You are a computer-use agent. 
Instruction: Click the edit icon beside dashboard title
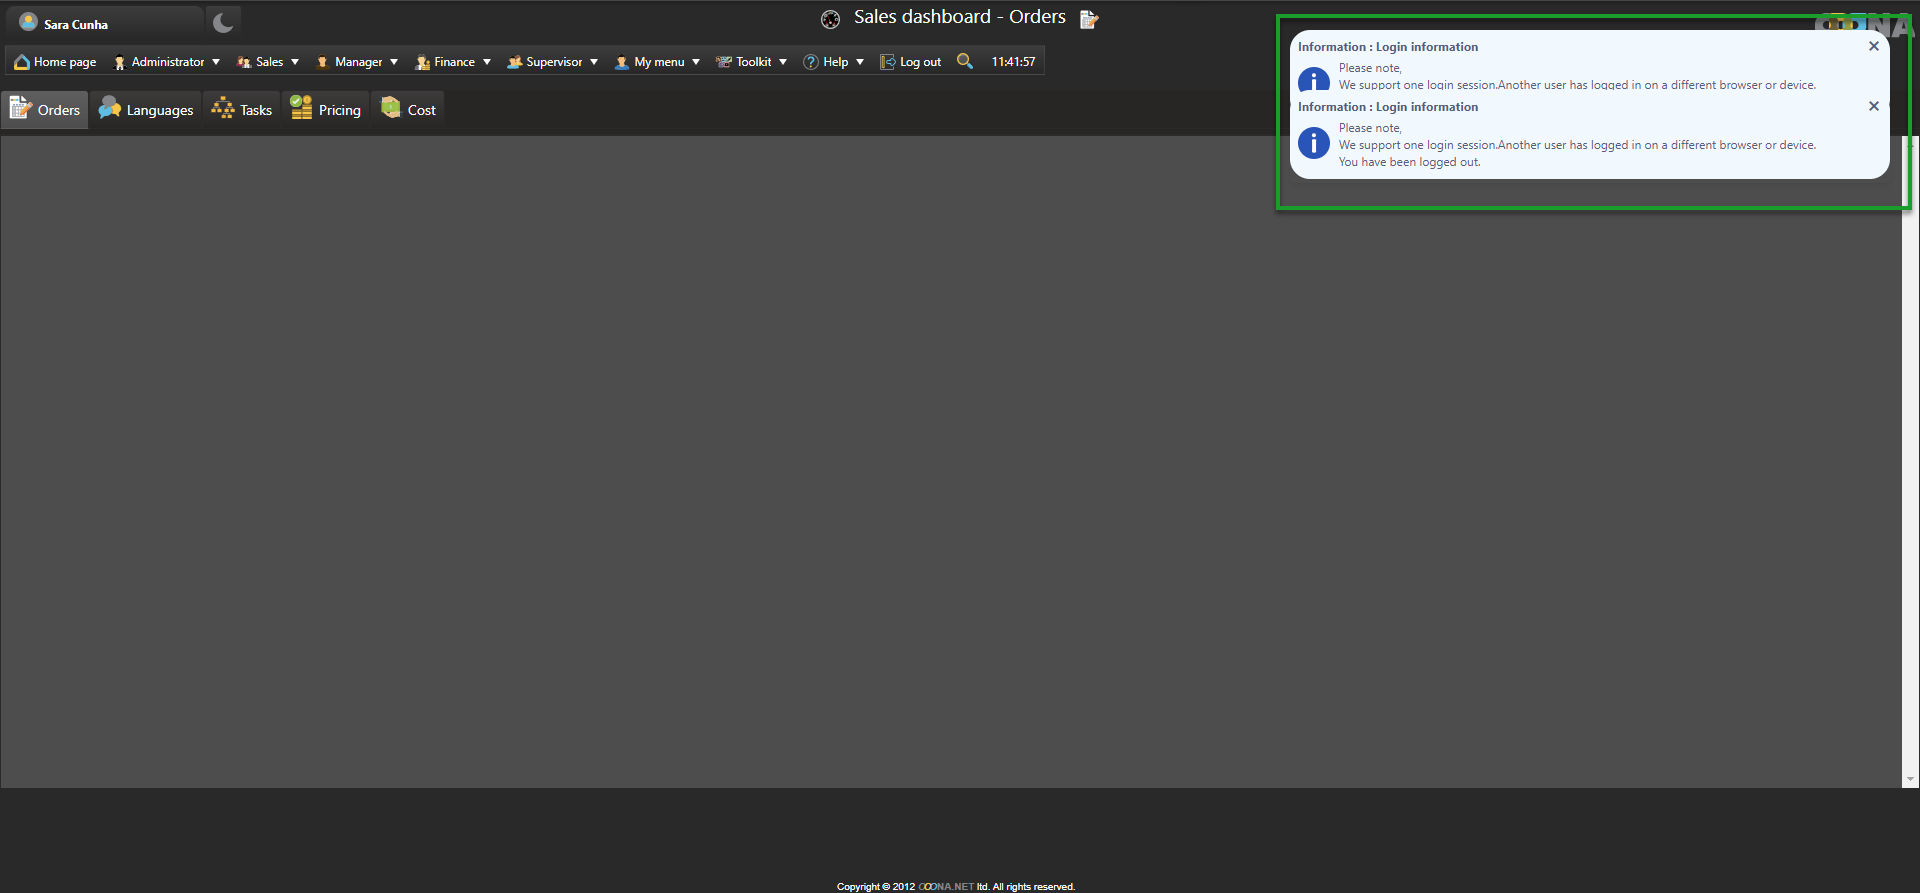[1089, 19]
